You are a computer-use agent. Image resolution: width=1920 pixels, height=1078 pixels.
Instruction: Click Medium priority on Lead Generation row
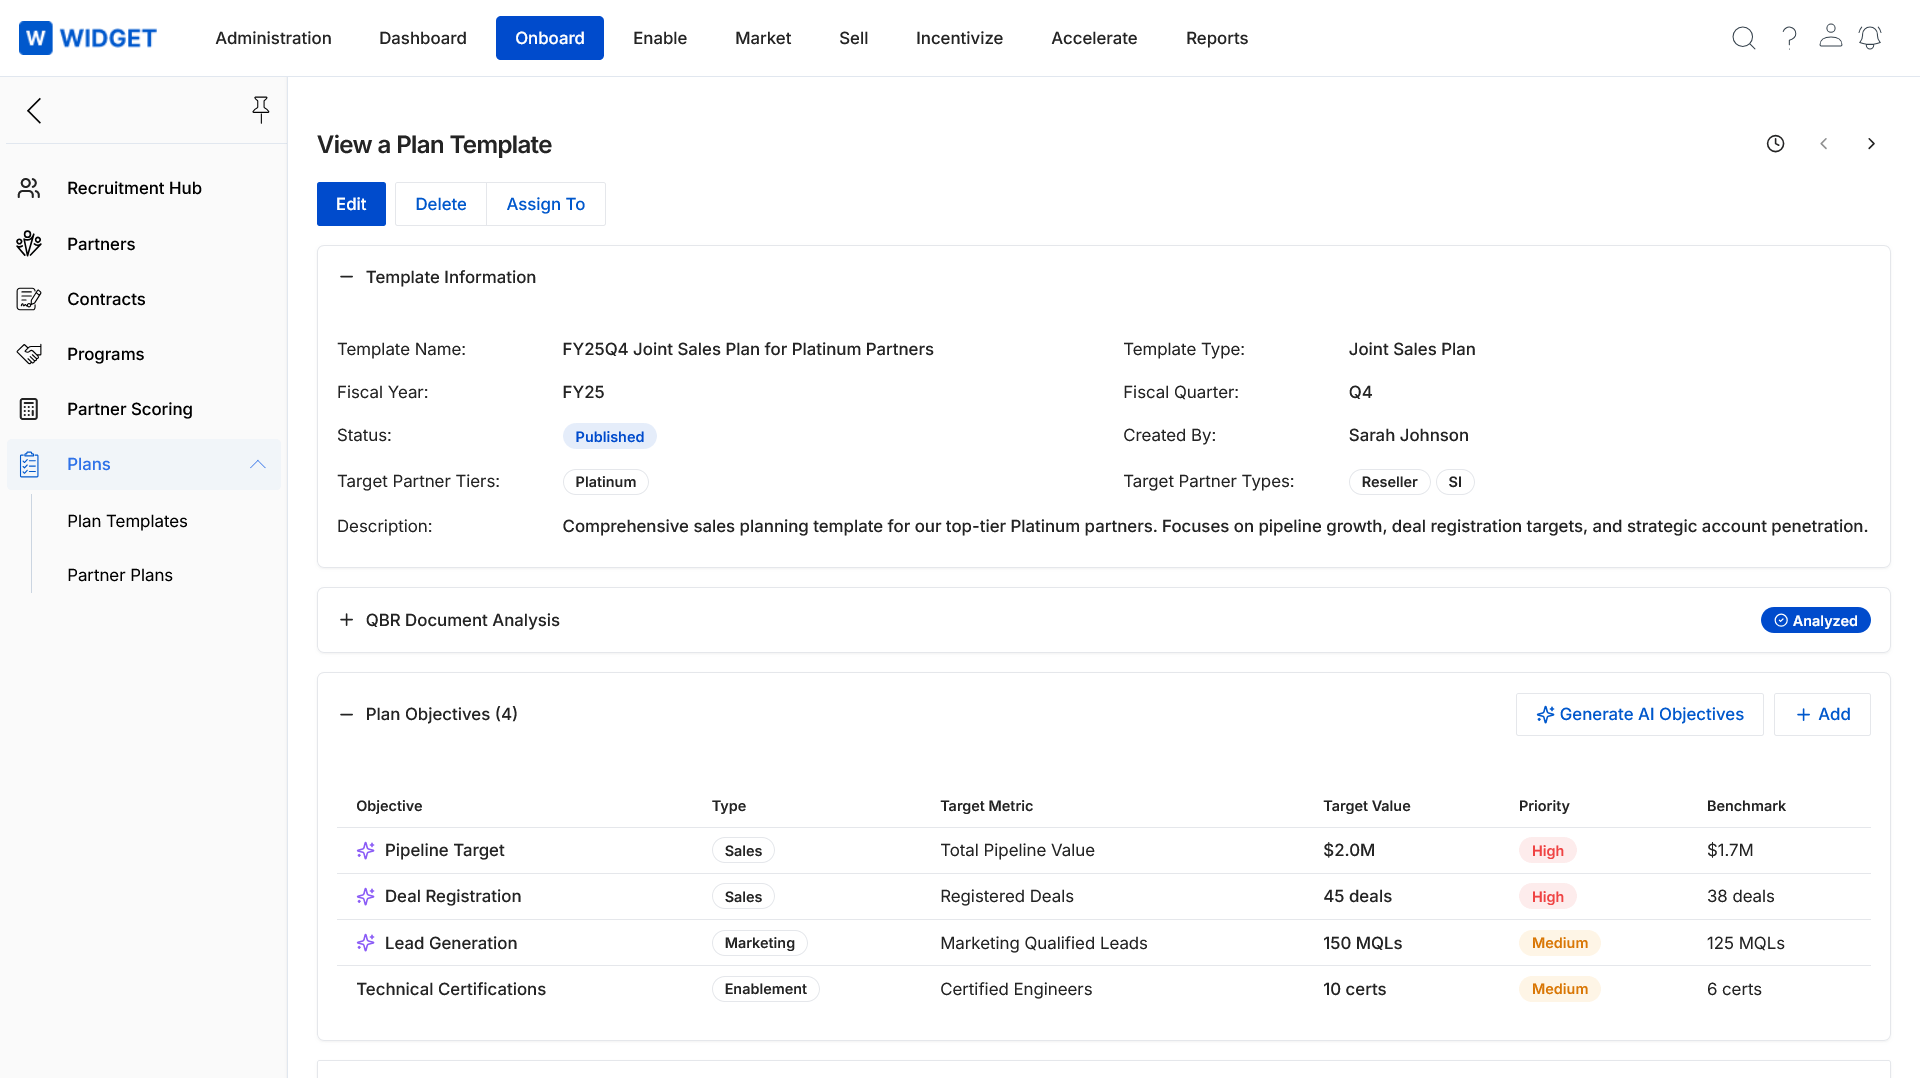coord(1559,943)
